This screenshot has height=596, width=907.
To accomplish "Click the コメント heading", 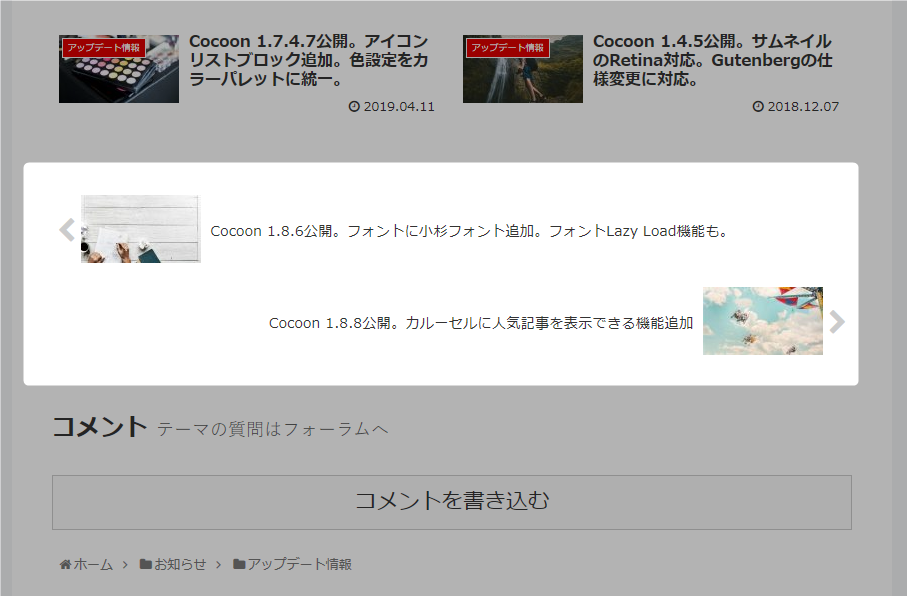I will coord(99,427).
